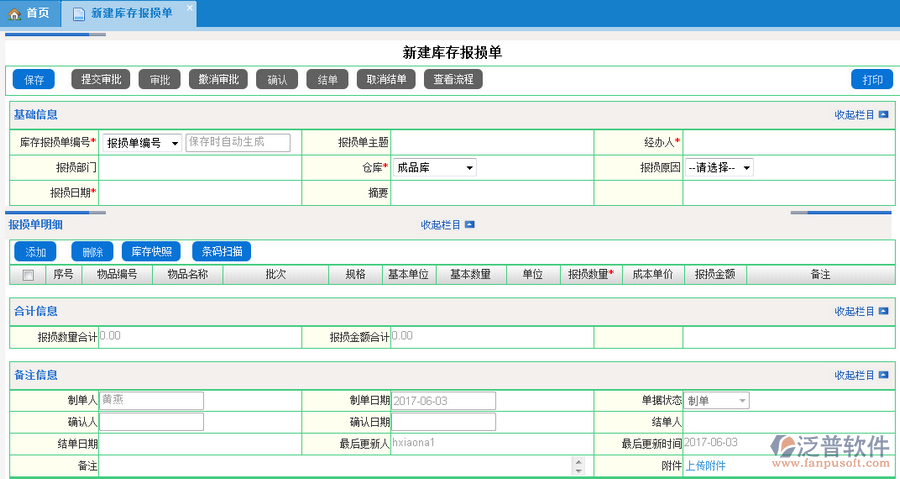Image resolution: width=900 pixels, height=479 pixels.
Task: Select the 新建库存报损单 tab
Action: coord(130,14)
